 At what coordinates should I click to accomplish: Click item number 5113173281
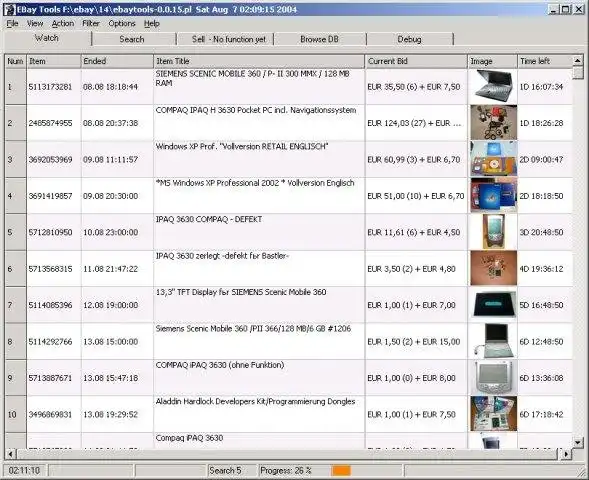50,87
